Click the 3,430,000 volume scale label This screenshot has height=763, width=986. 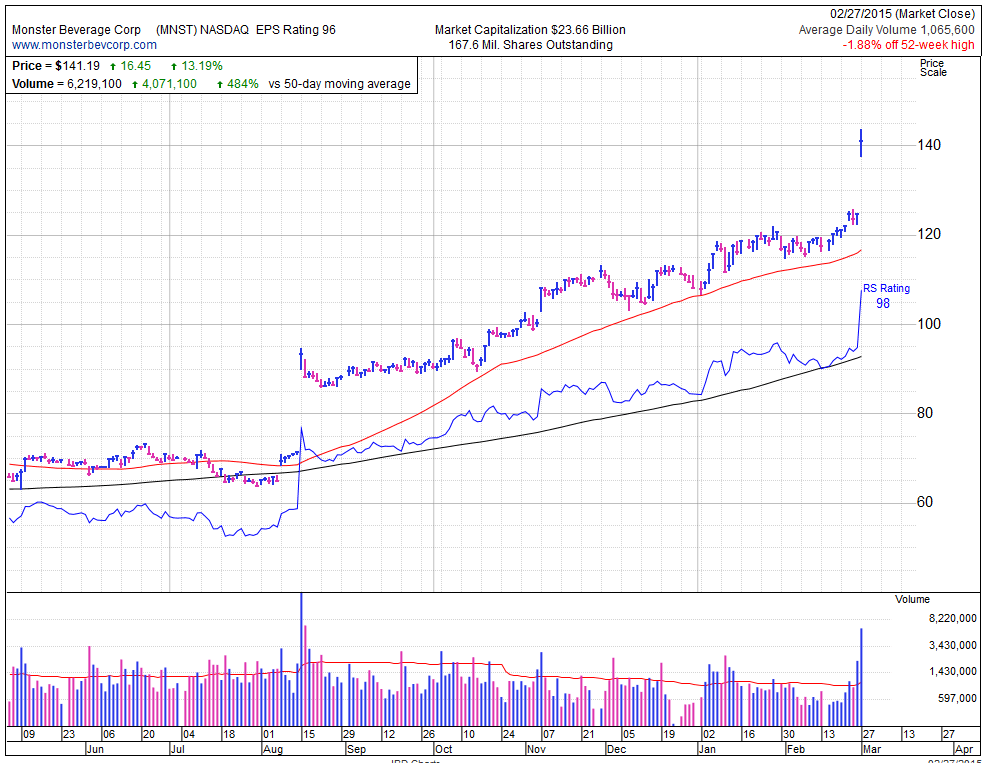pyautogui.click(x=953, y=645)
